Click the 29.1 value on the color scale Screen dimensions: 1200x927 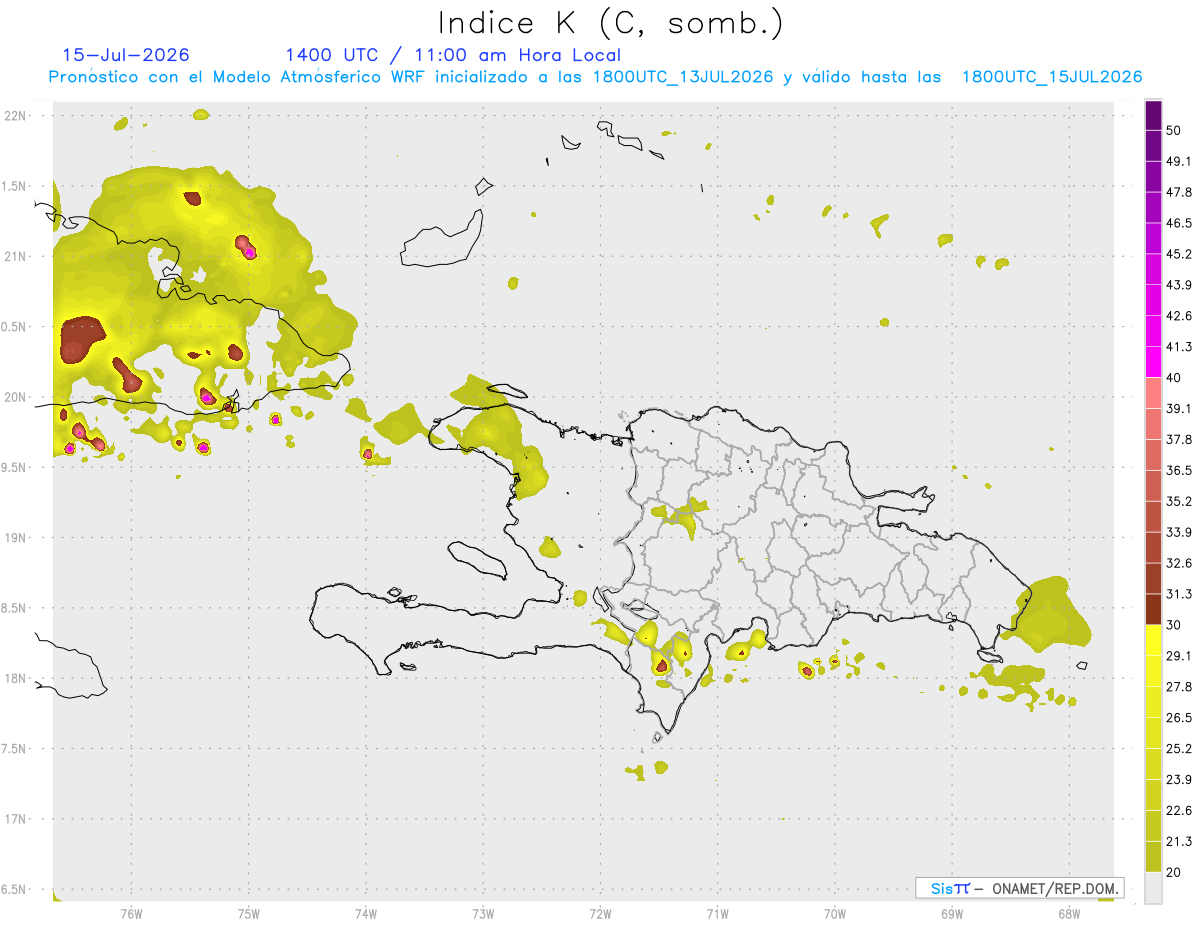point(1179,656)
